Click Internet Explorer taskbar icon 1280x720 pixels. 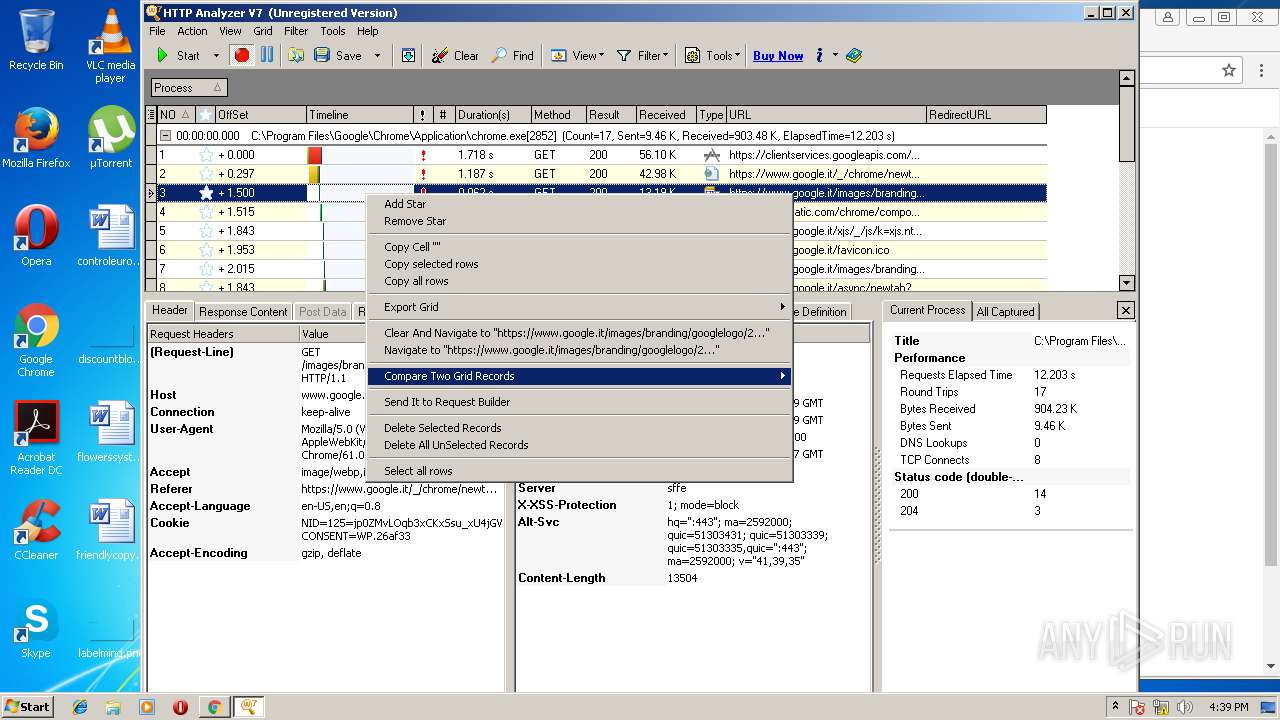(80, 707)
